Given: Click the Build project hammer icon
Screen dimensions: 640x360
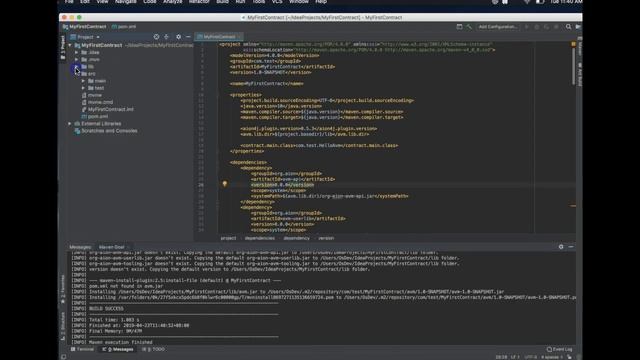Looking at the screenshot, I should 469,27.
